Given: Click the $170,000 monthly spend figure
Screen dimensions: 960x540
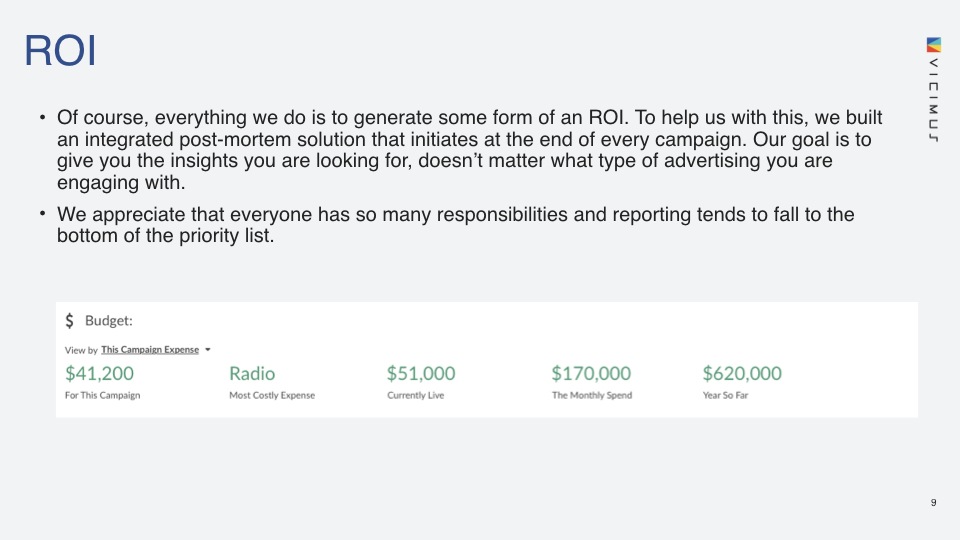Looking at the screenshot, I should tap(591, 373).
